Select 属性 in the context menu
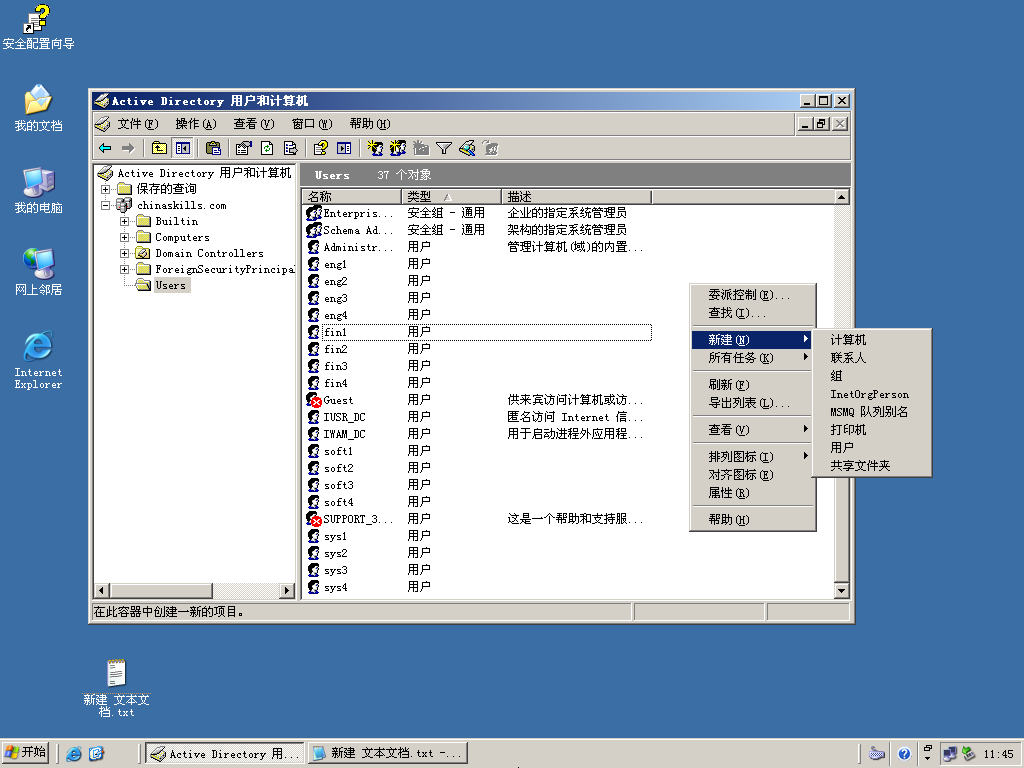 tap(752, 493)
